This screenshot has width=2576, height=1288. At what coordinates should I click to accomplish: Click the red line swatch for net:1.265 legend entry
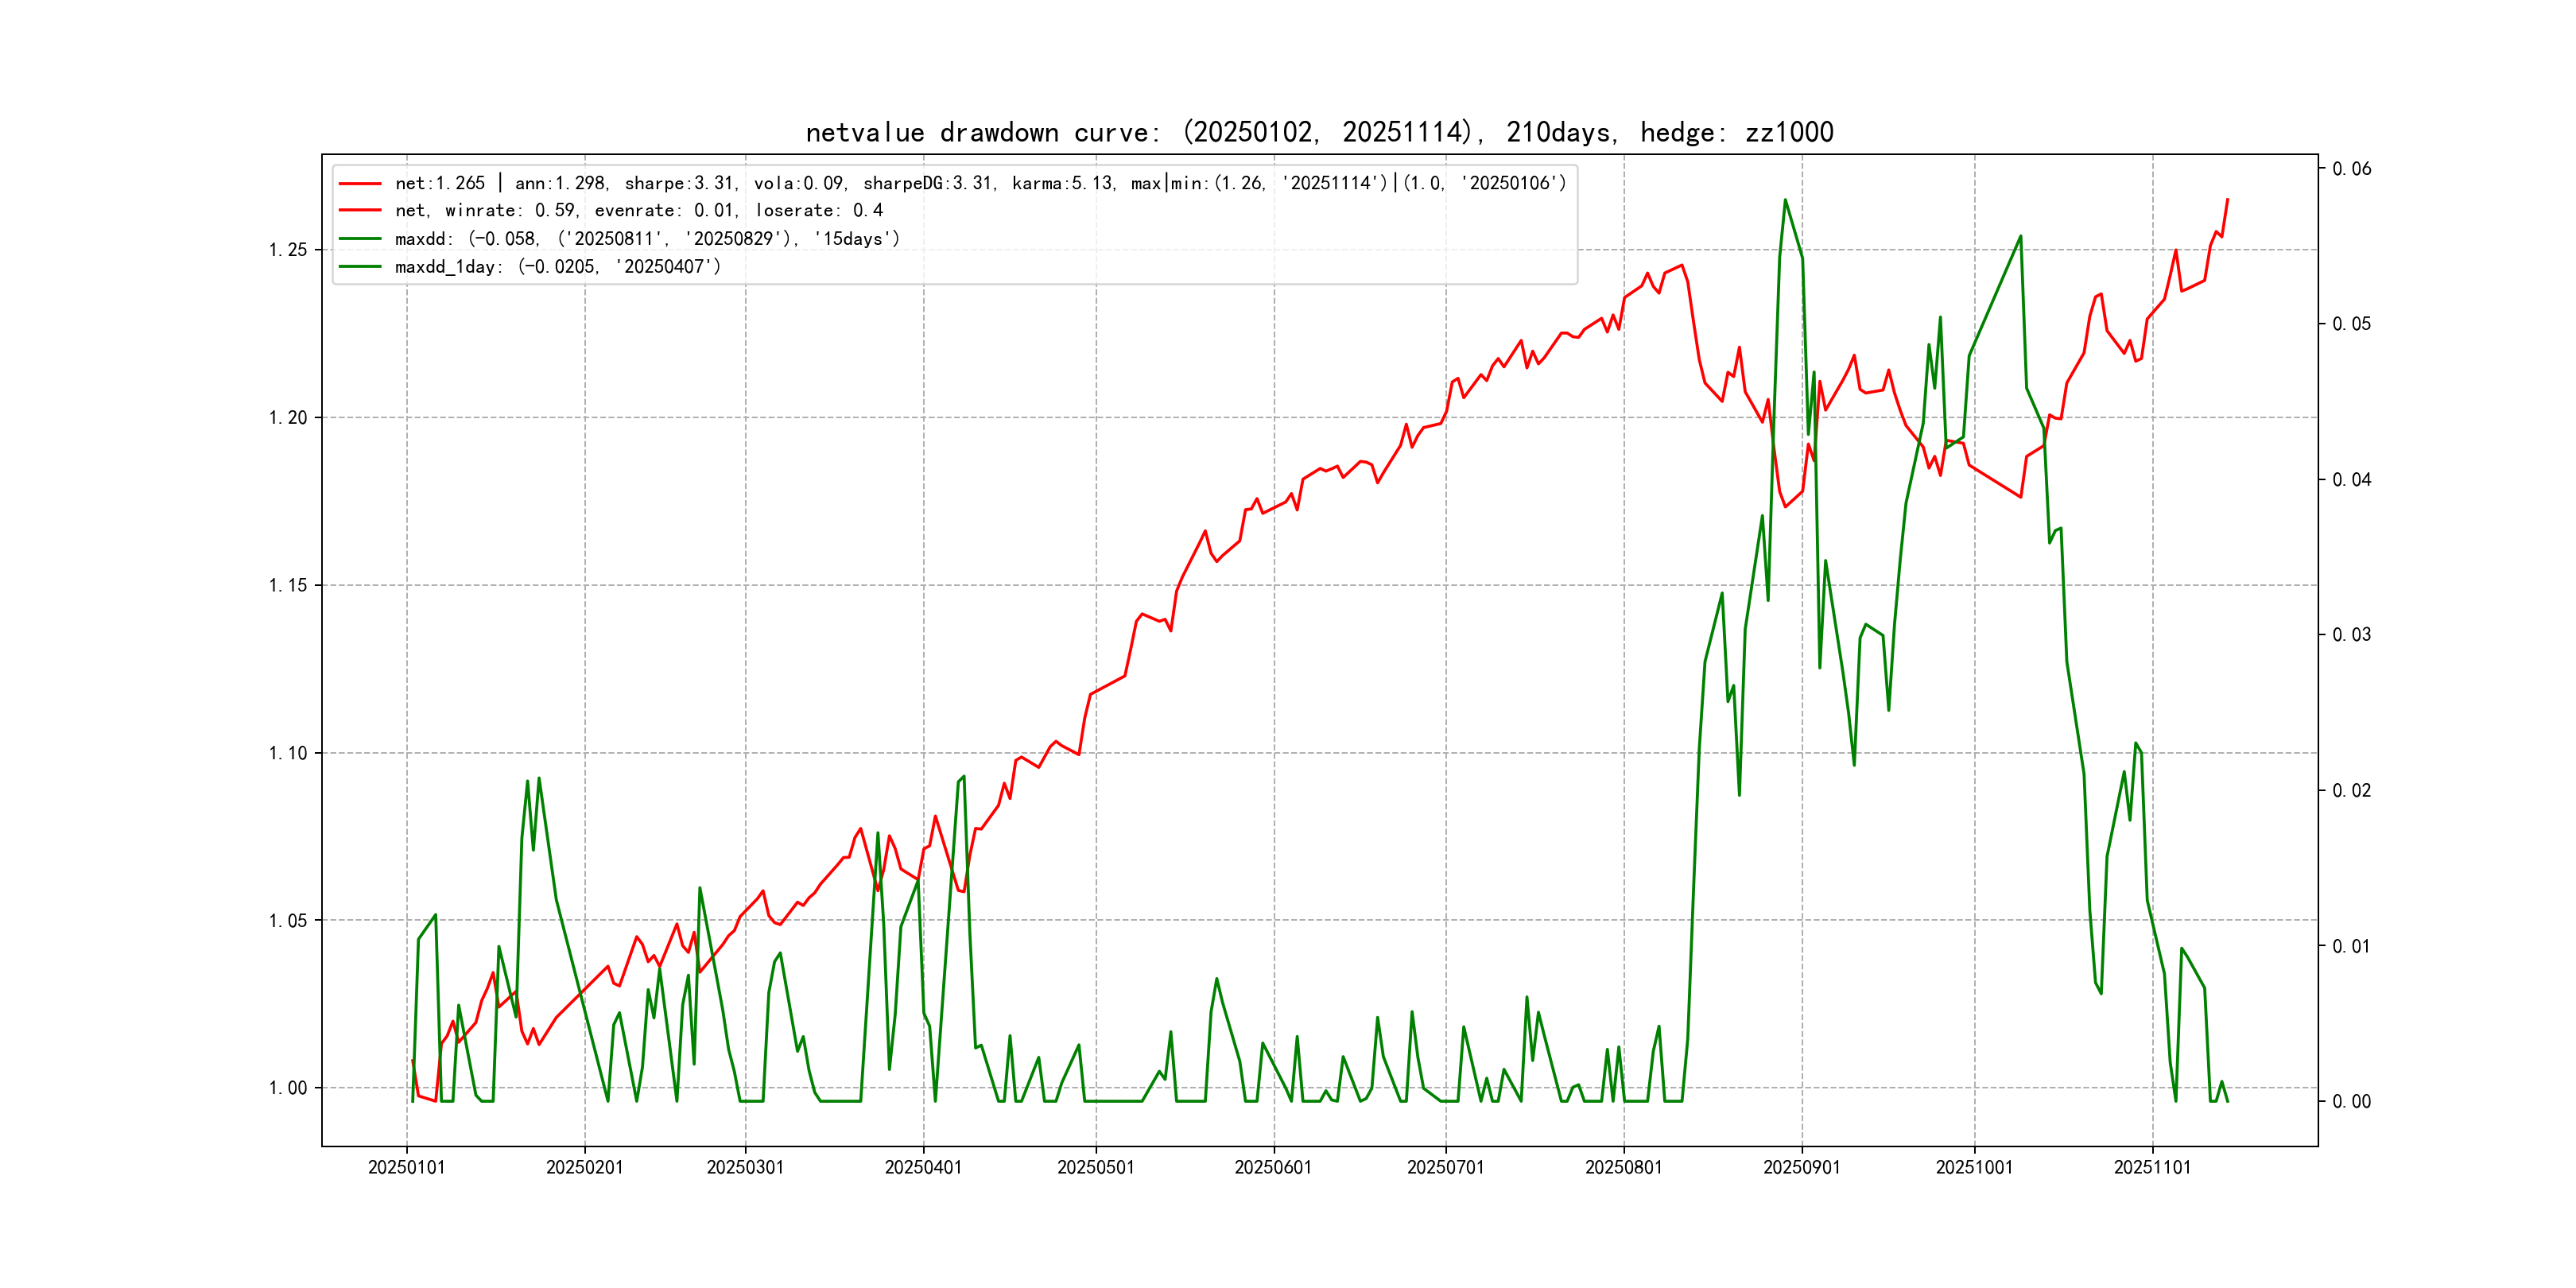[360, 184]
